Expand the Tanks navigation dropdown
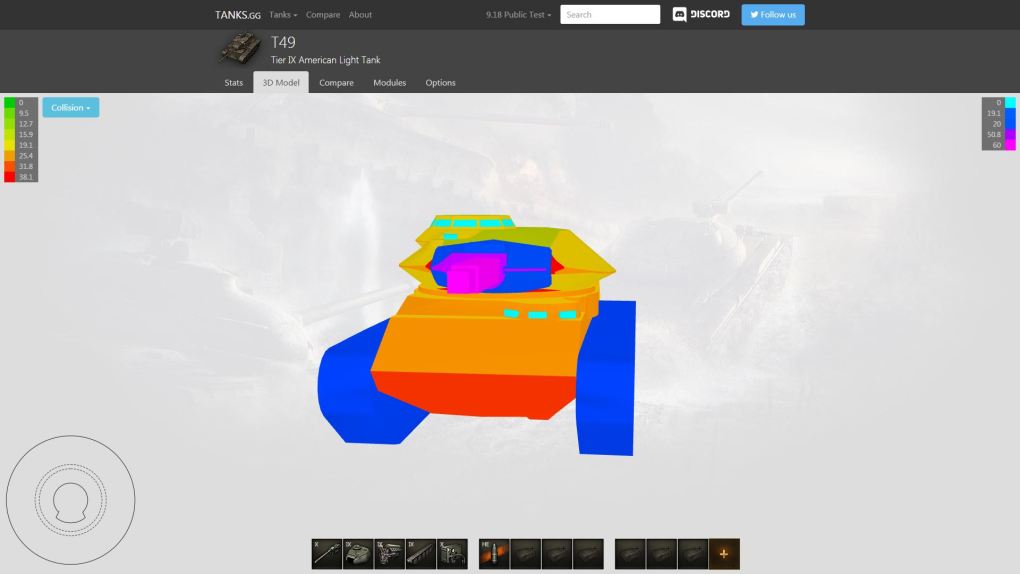1020x574 pixels. 283,15
